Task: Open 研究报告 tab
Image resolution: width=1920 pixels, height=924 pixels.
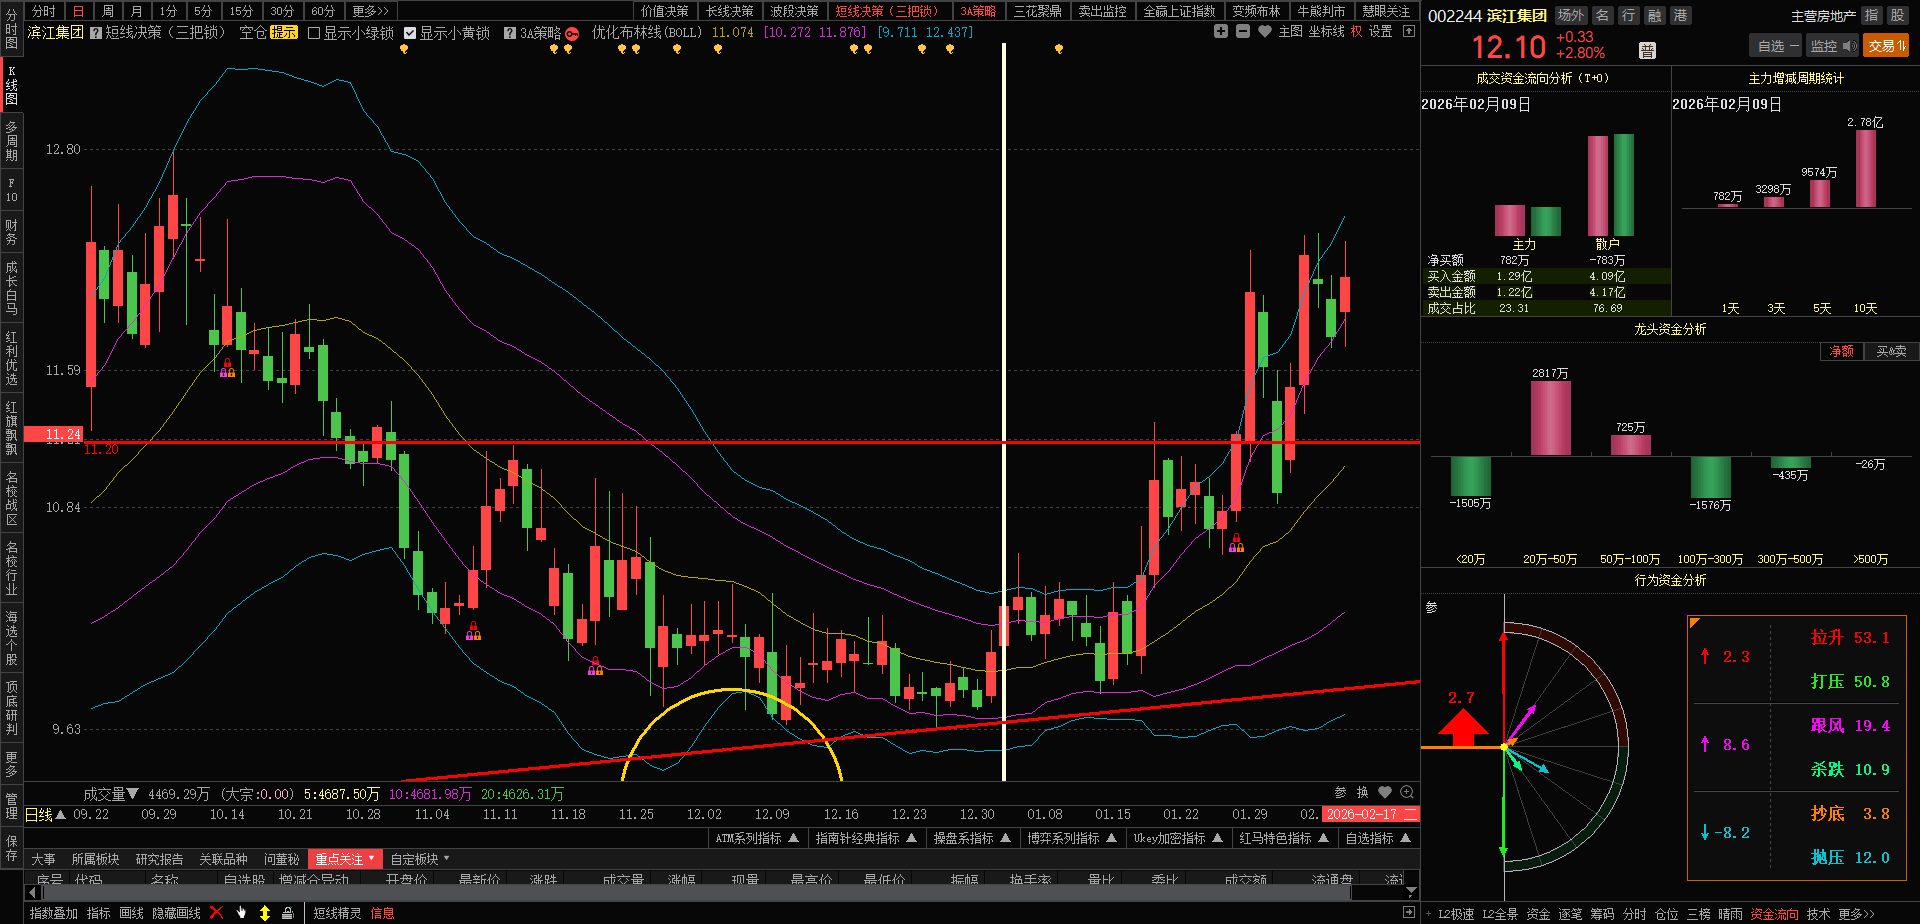Action: click(x=159, y=859)
